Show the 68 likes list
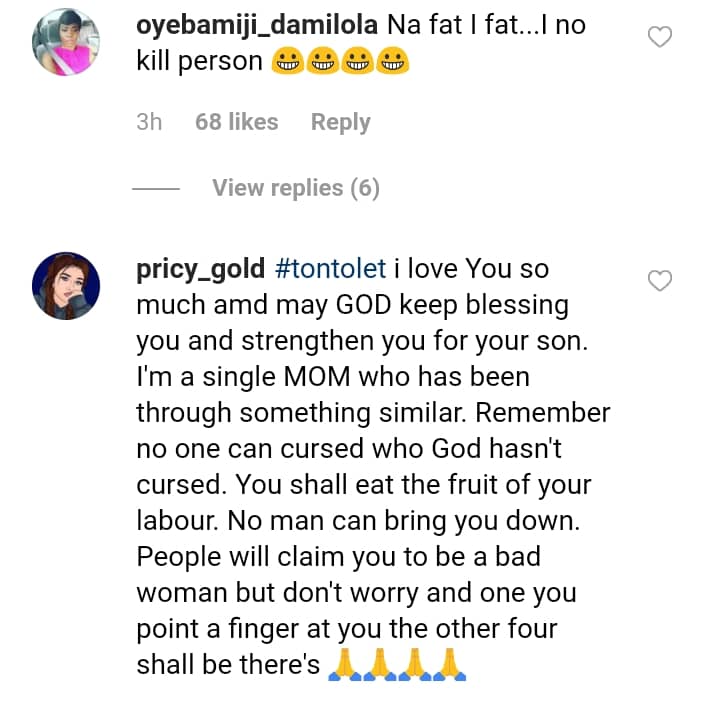 [237, 122]
